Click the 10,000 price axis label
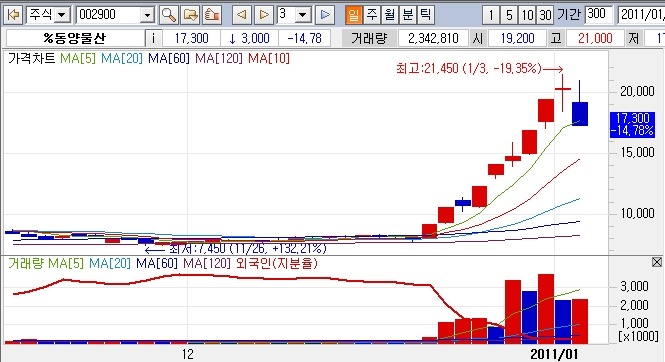Image resolution: width=665 pixels, height=362 pixels. [637, 213]
